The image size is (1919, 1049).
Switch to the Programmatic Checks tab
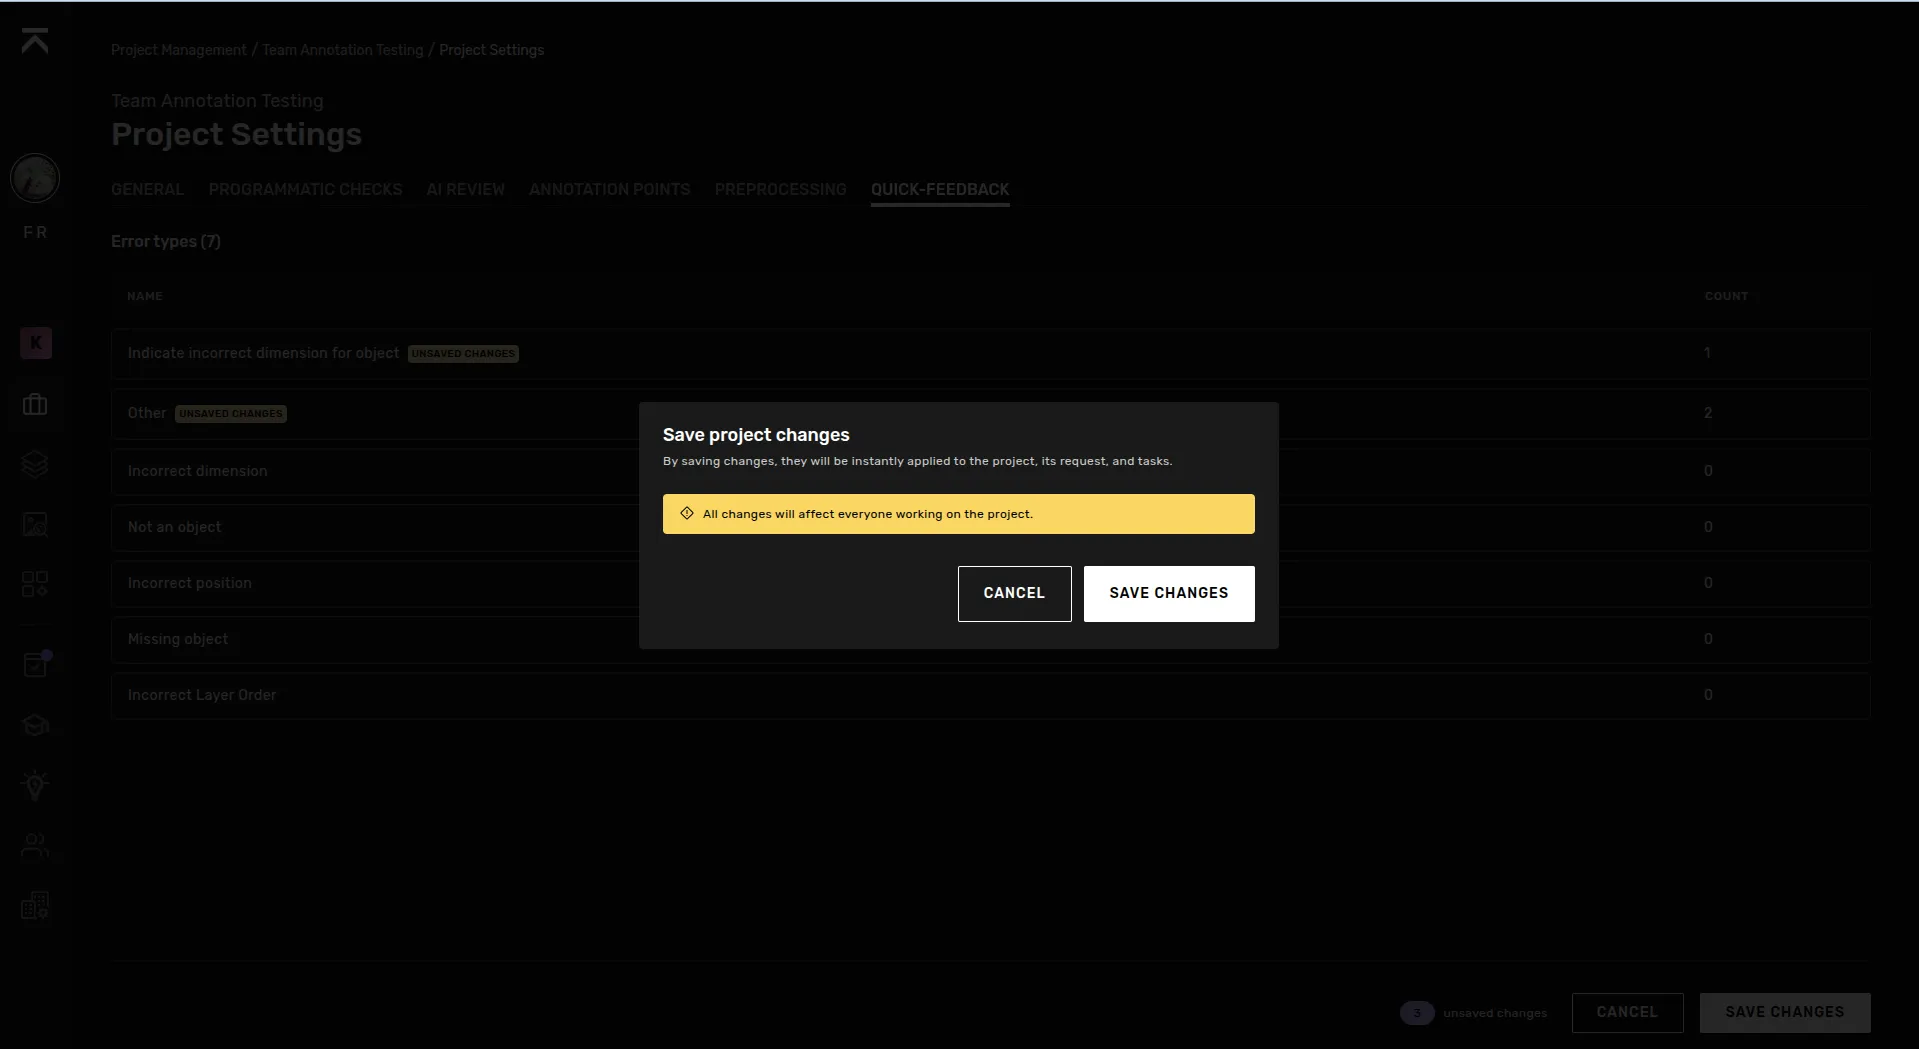306,190
